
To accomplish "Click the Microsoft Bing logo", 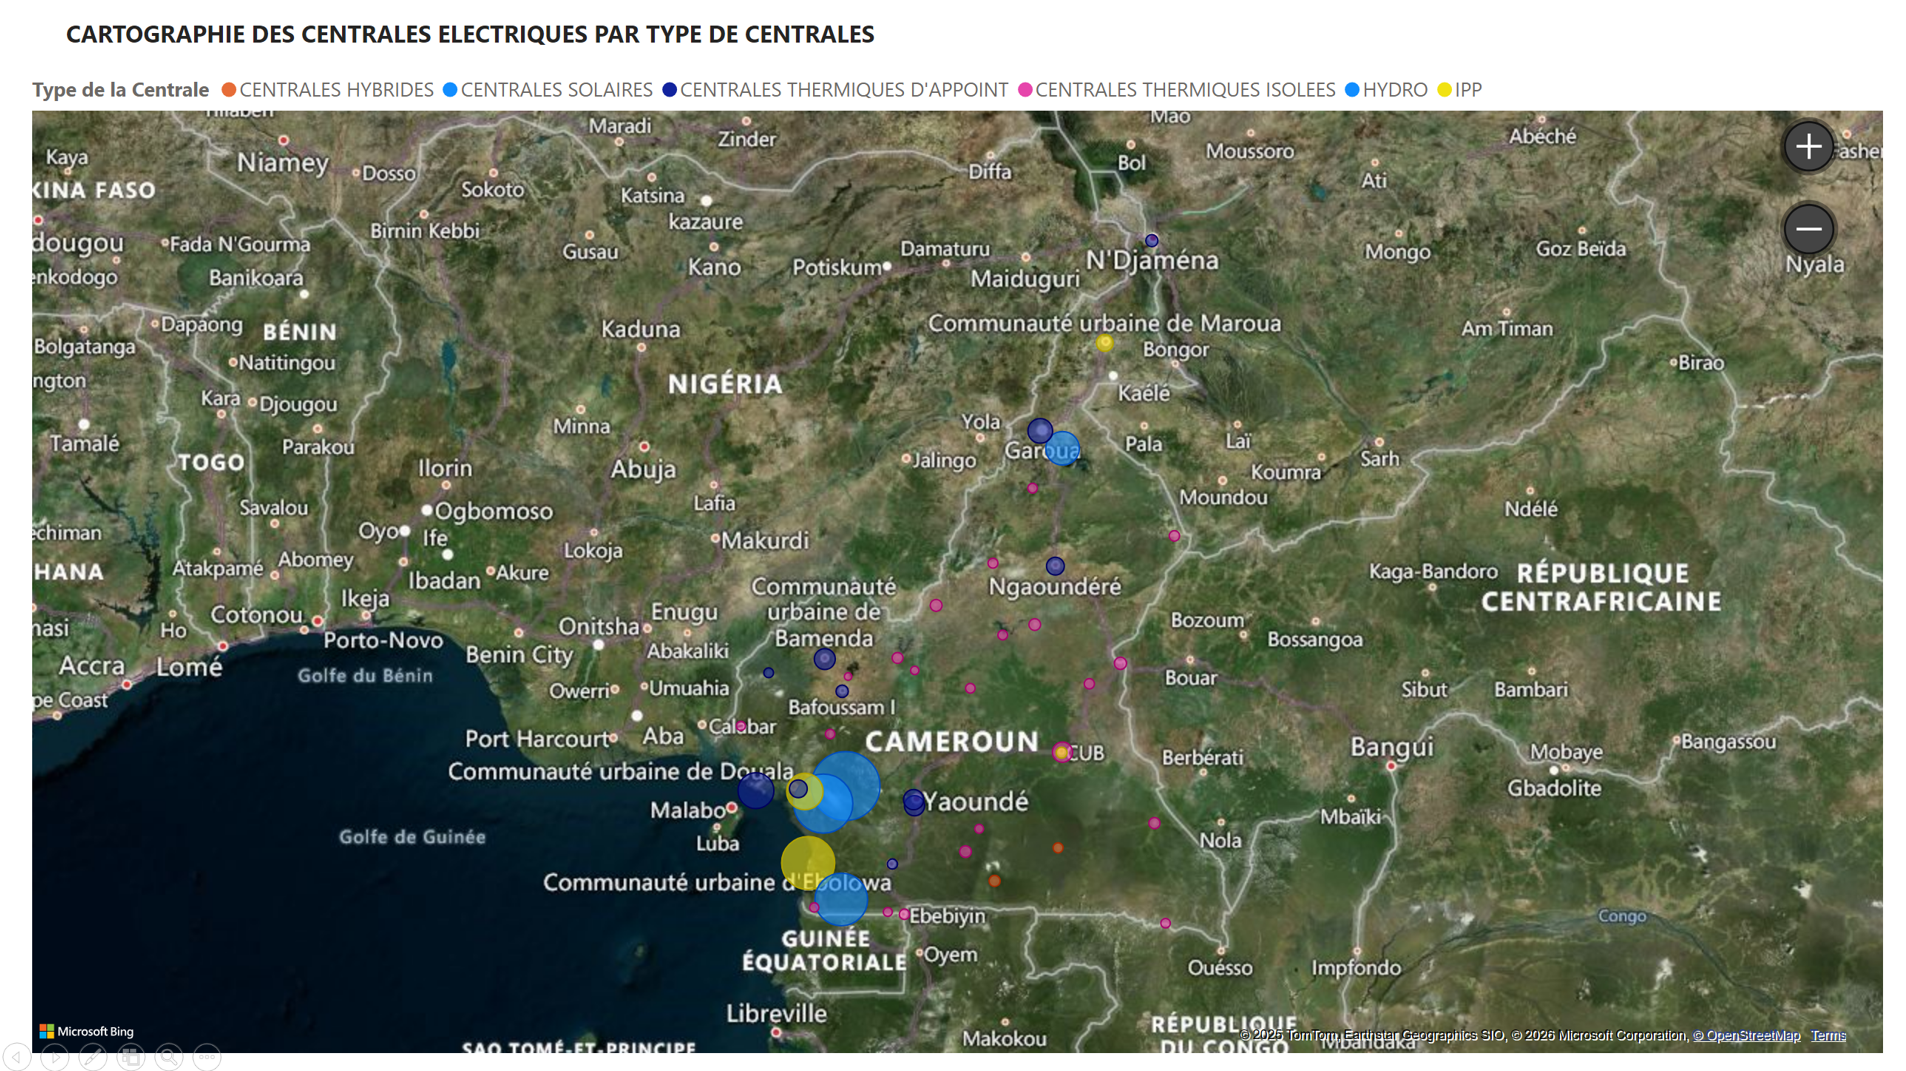I will pyautogui.click(x=86, y=1031).
